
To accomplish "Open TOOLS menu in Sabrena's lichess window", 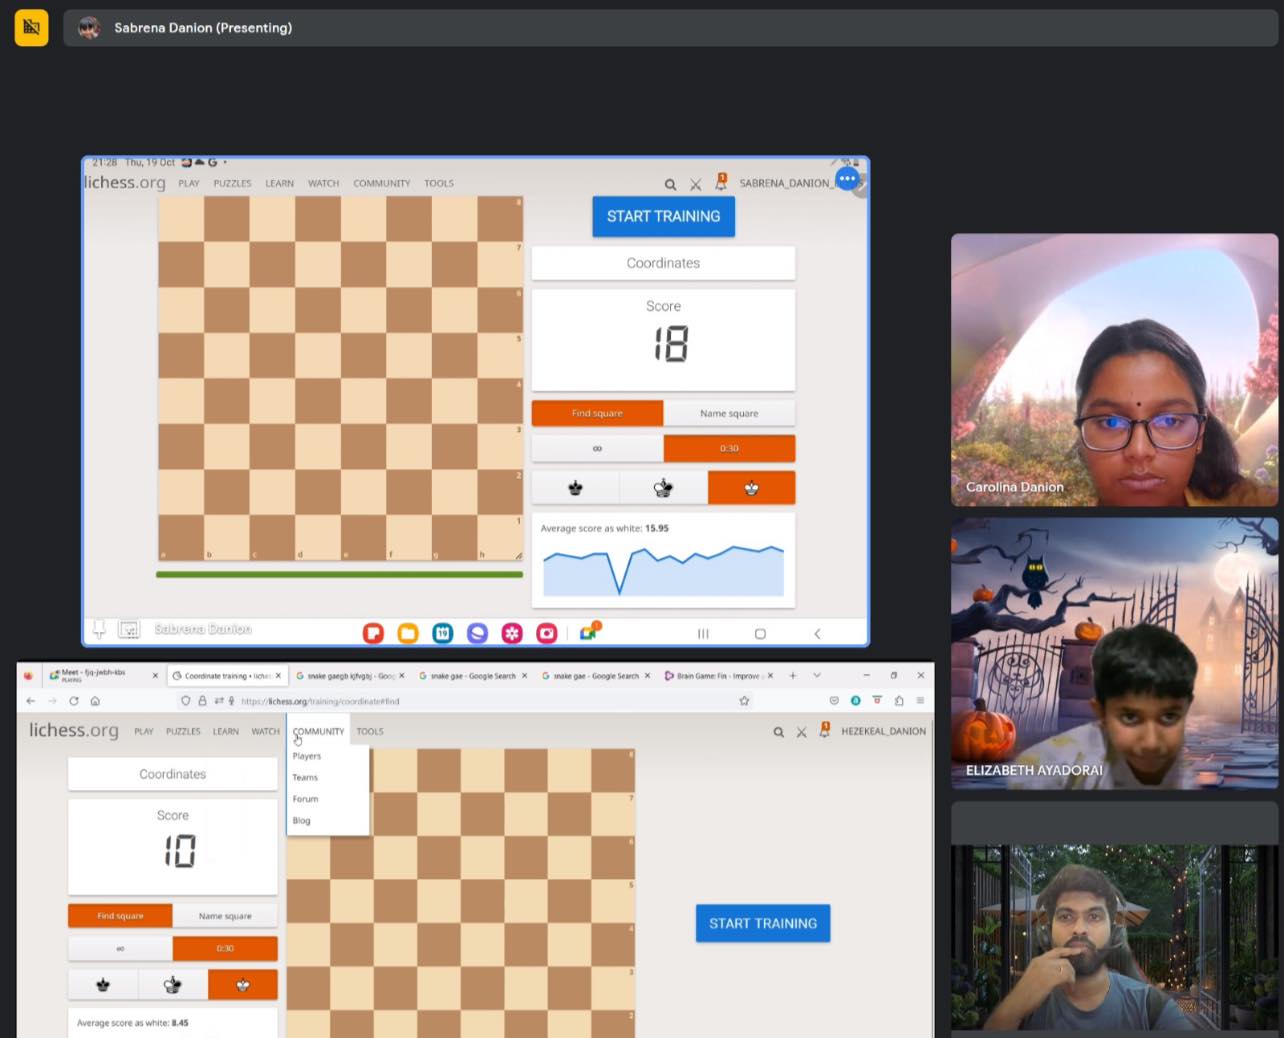I will 438,184.
